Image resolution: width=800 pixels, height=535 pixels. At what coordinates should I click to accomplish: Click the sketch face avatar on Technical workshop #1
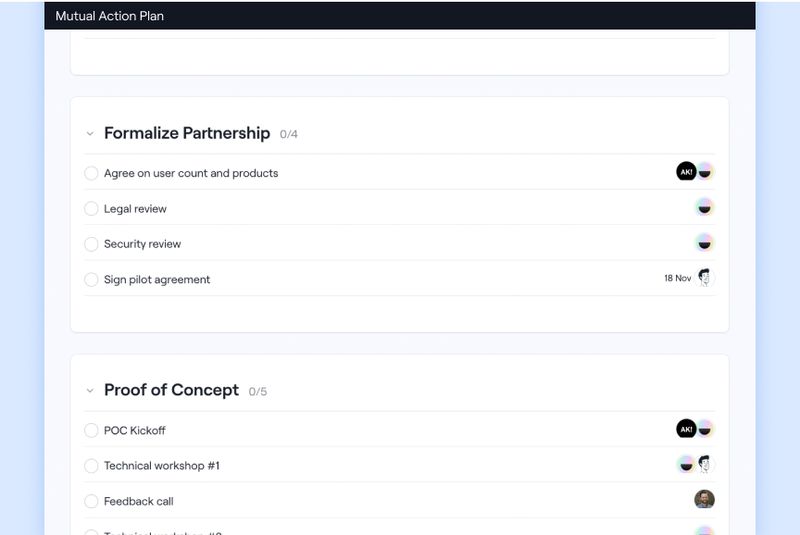pyautogui.click(x=706, y=464)
